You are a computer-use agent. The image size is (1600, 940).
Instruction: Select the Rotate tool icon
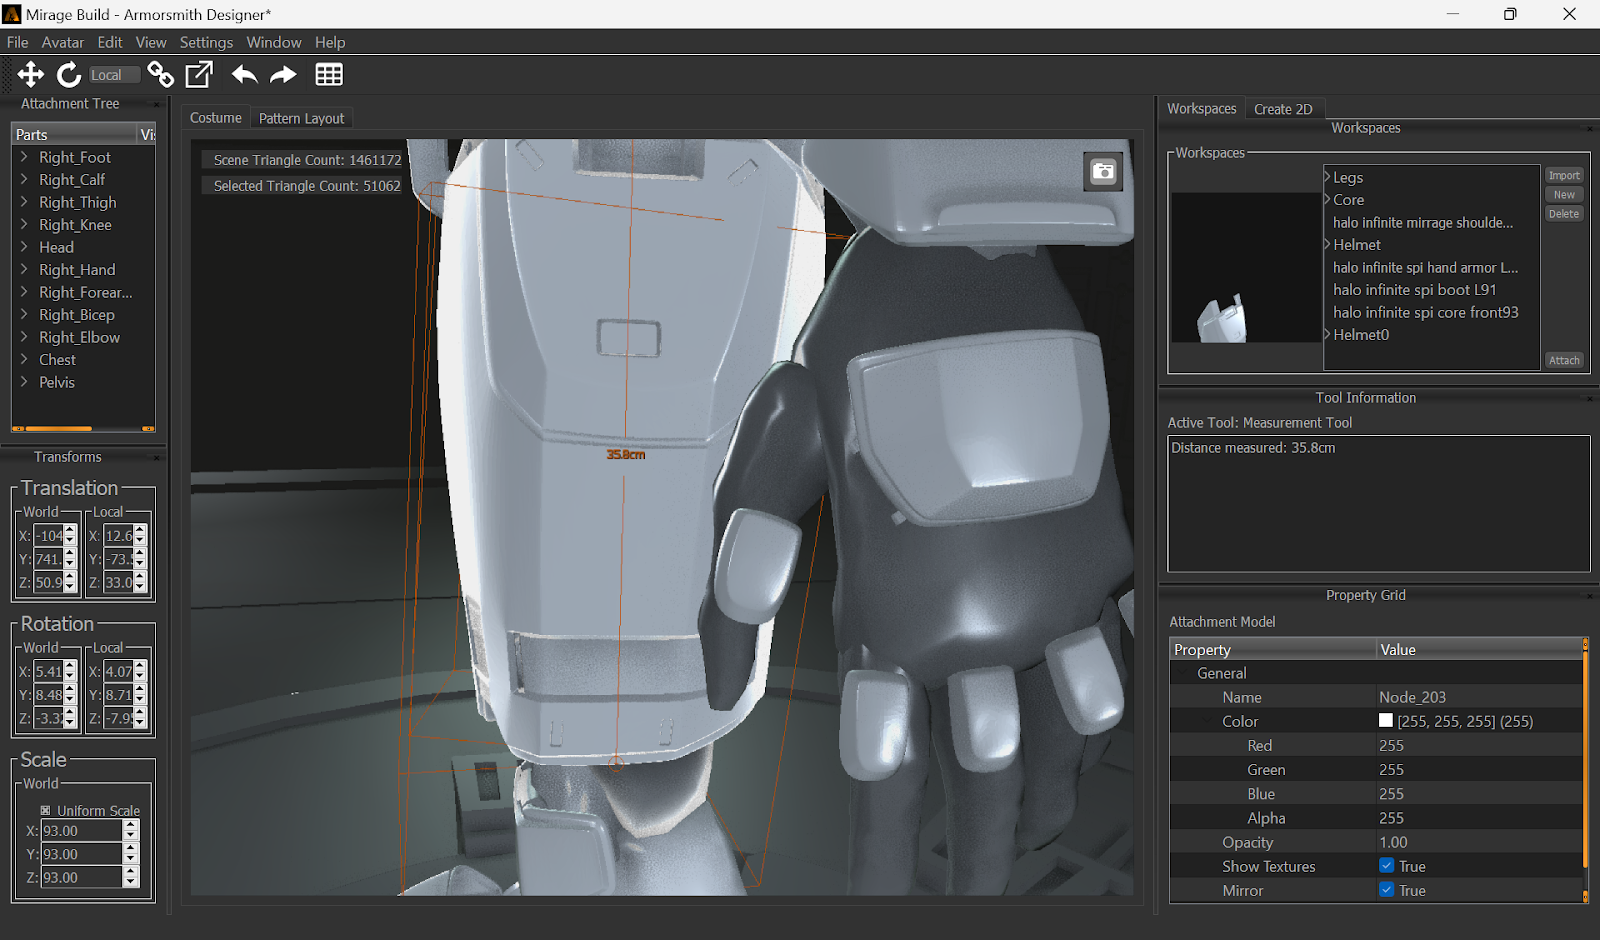(x=69, y=75)
